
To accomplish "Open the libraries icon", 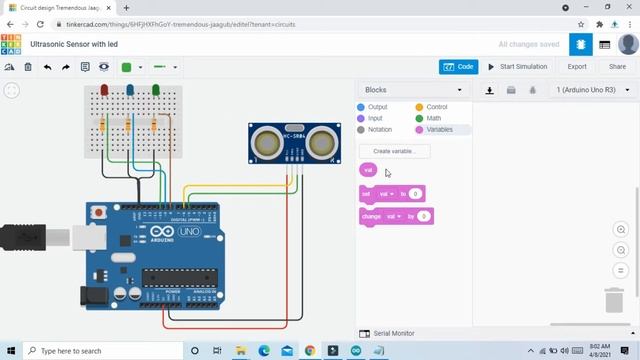I will click(x=511, y=90).
